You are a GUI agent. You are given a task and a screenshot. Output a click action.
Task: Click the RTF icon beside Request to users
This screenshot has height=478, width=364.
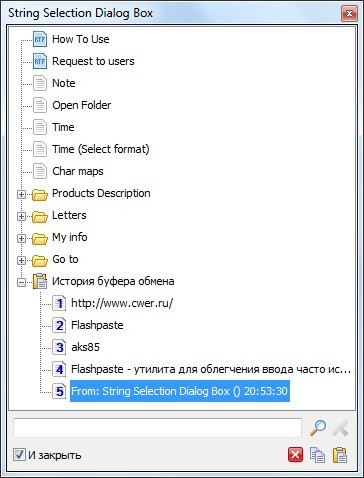[x=40, y=61]
